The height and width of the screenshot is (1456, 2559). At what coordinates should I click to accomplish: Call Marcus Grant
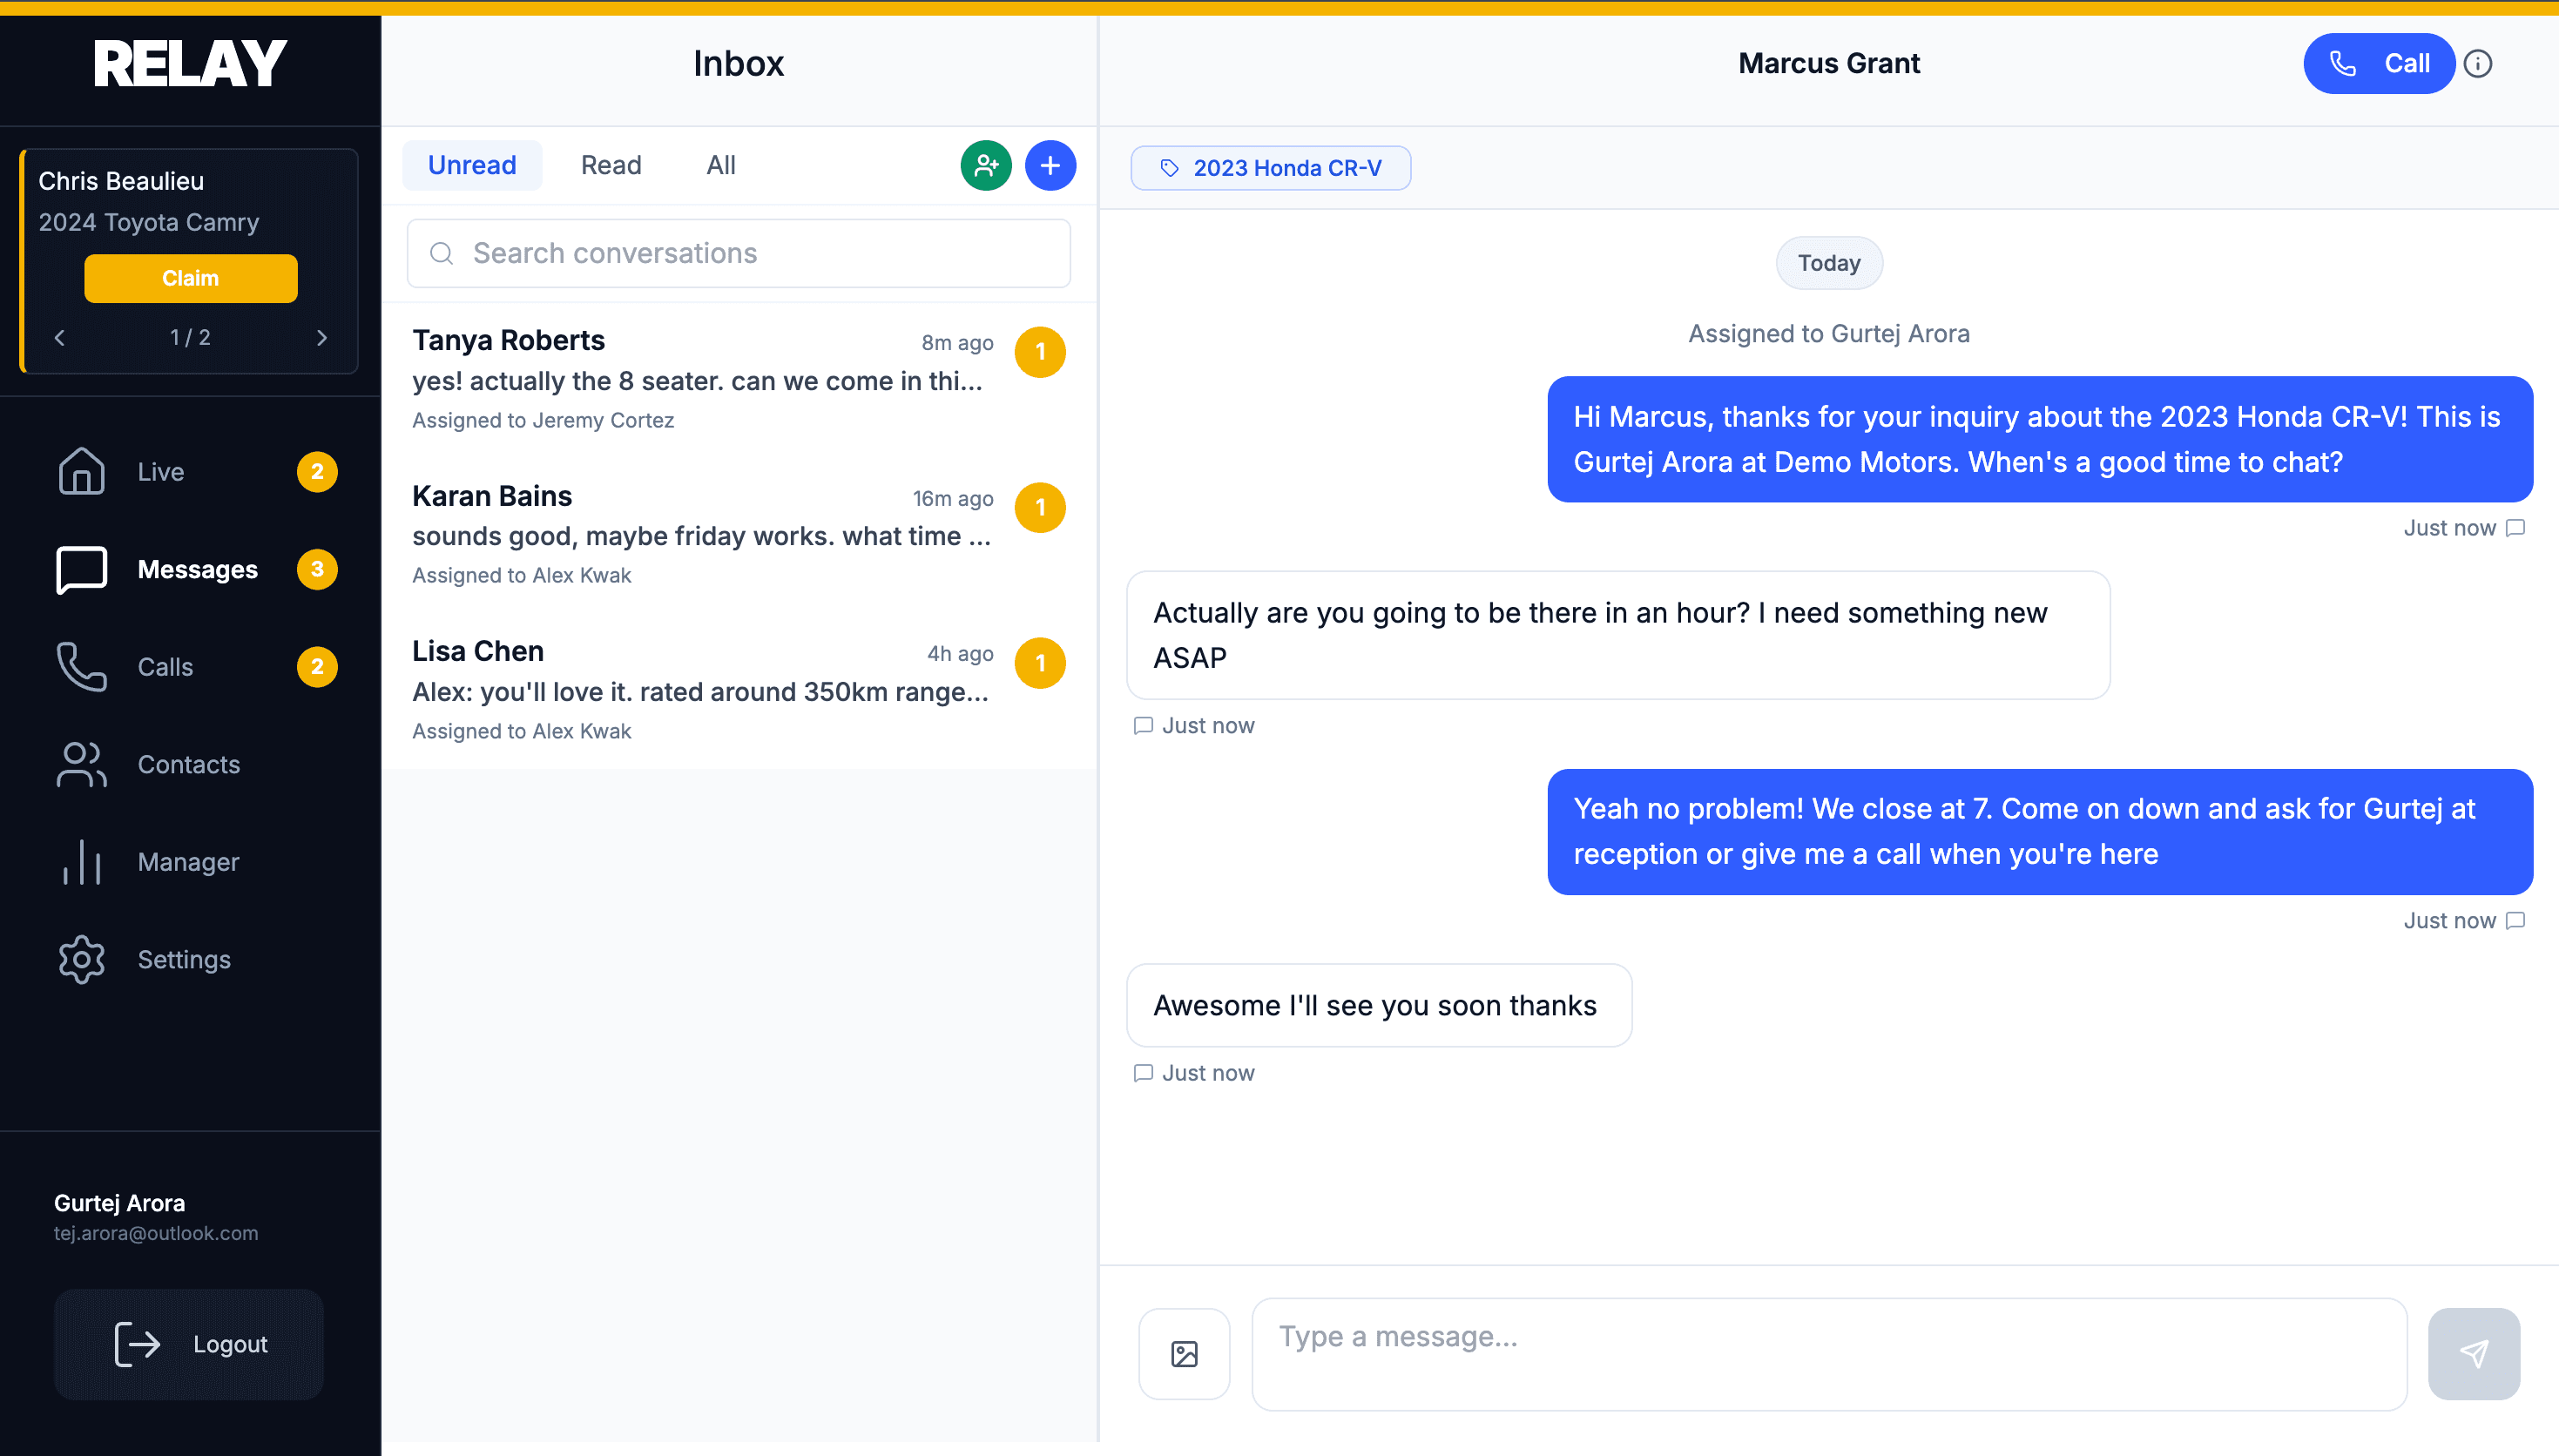[2379, 63]
